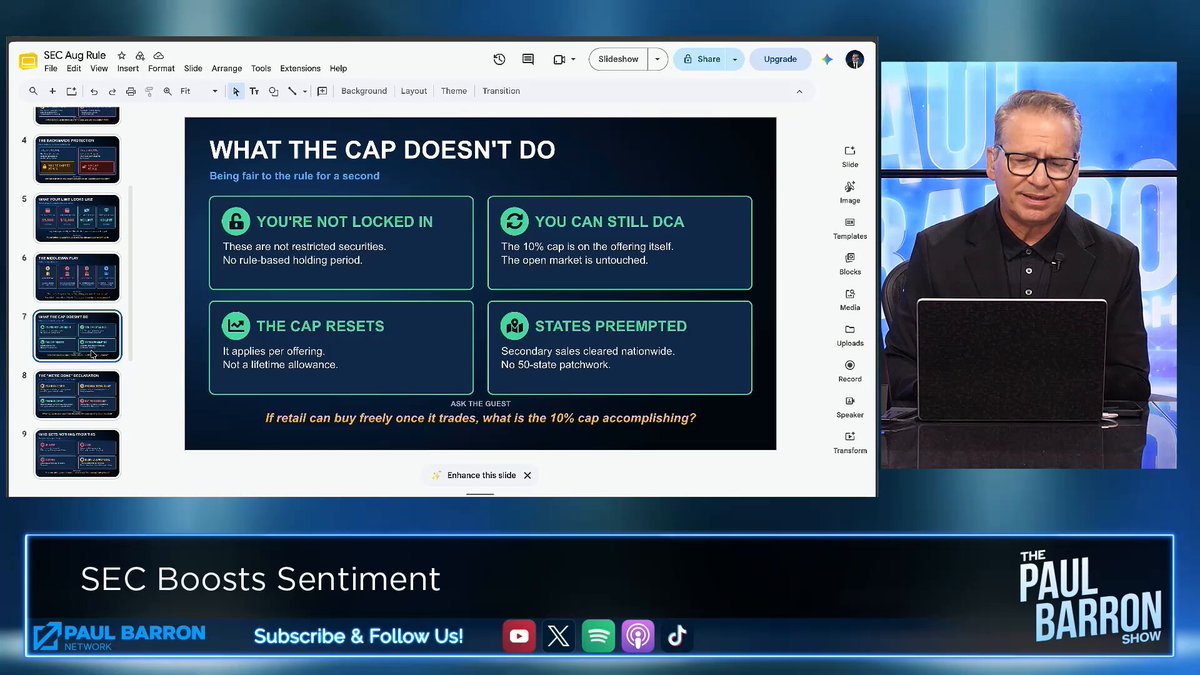Click the Transition toolbar button
The width and height of the screenshot is (1200, 675).
point(501,91)
